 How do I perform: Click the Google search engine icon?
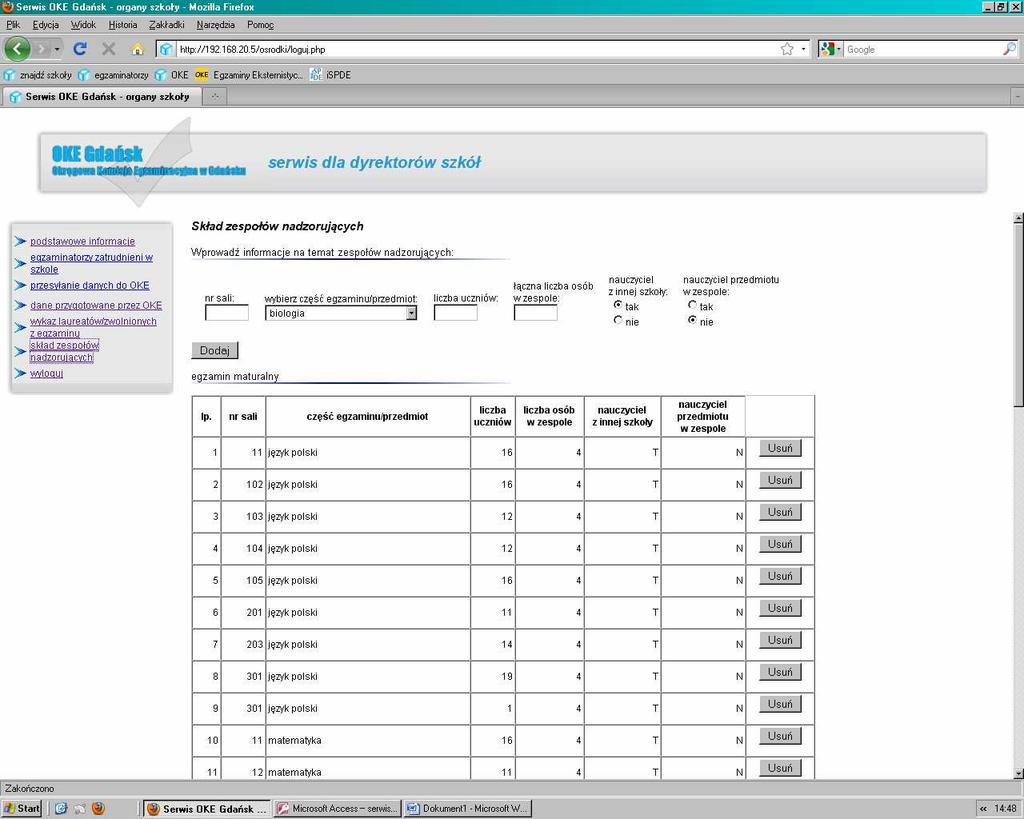[x=827, y=49]
